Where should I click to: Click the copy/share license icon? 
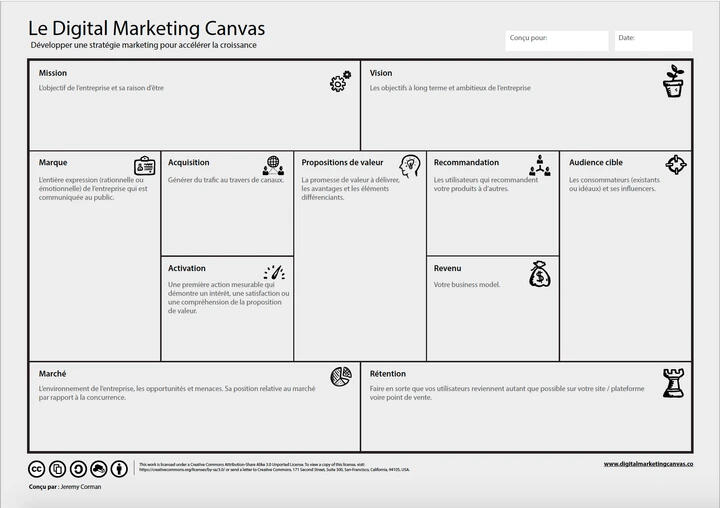tap(57, 469)
